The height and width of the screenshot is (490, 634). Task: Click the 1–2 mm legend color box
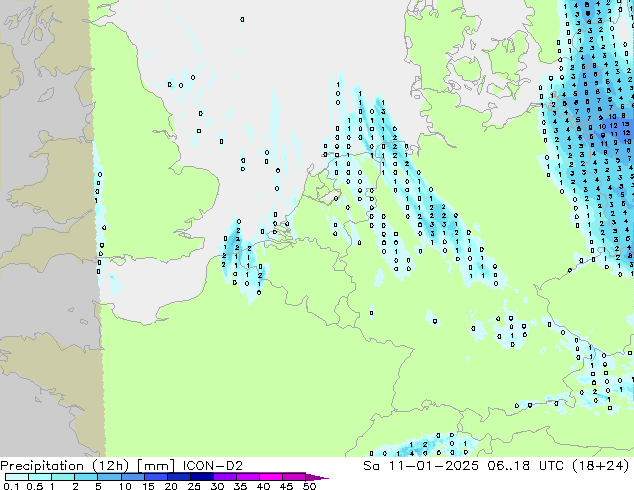click(63, 477)
